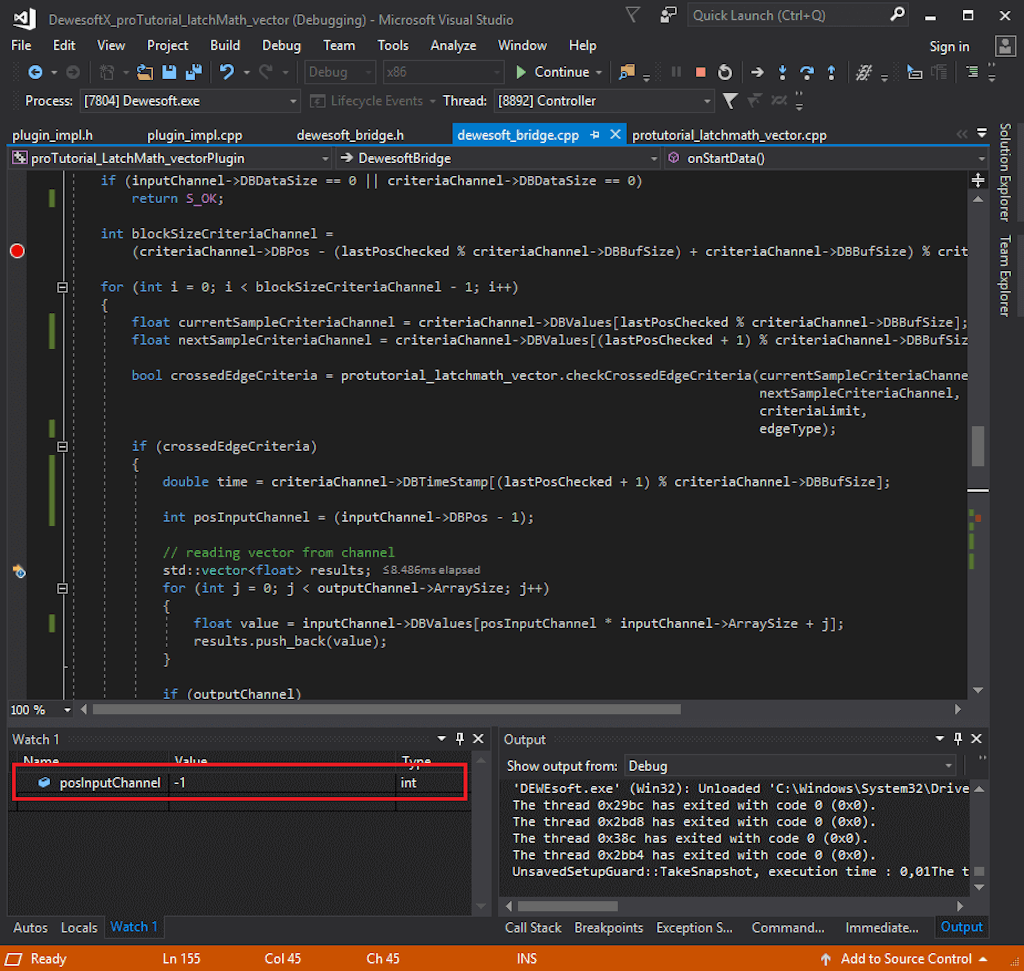The image size is (1024, 971).
Task: Open the Watch 1 window options arrow
Action: coord(441,739)
